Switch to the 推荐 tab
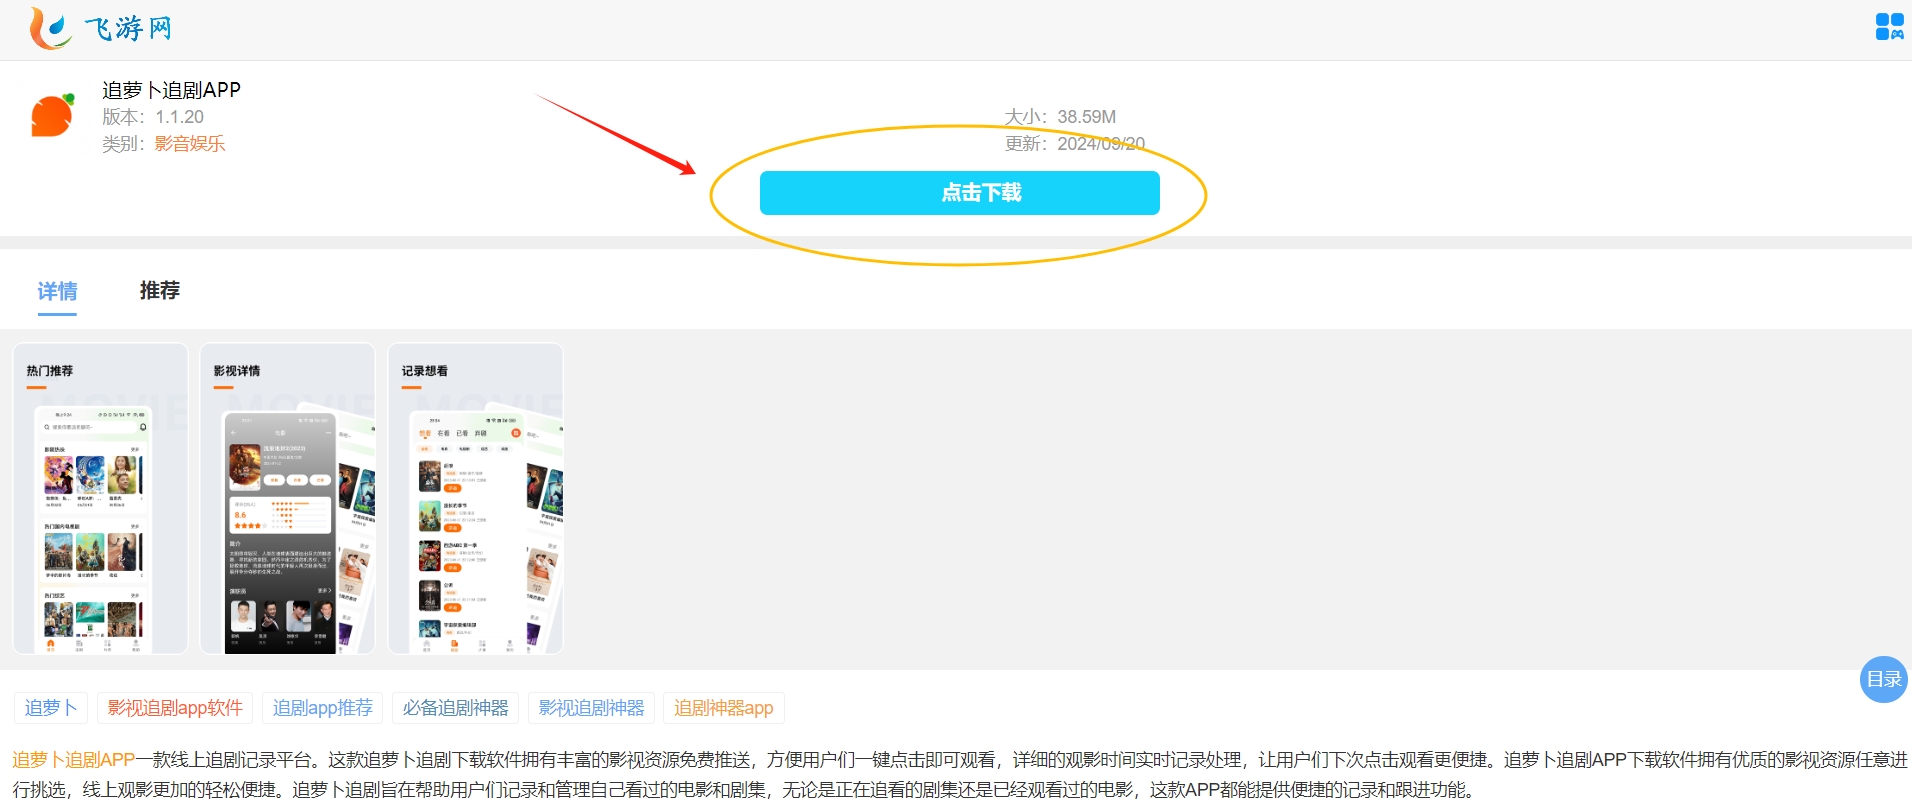The width and height of the screenshot is (1912, 806). click(x=160, y=291)
